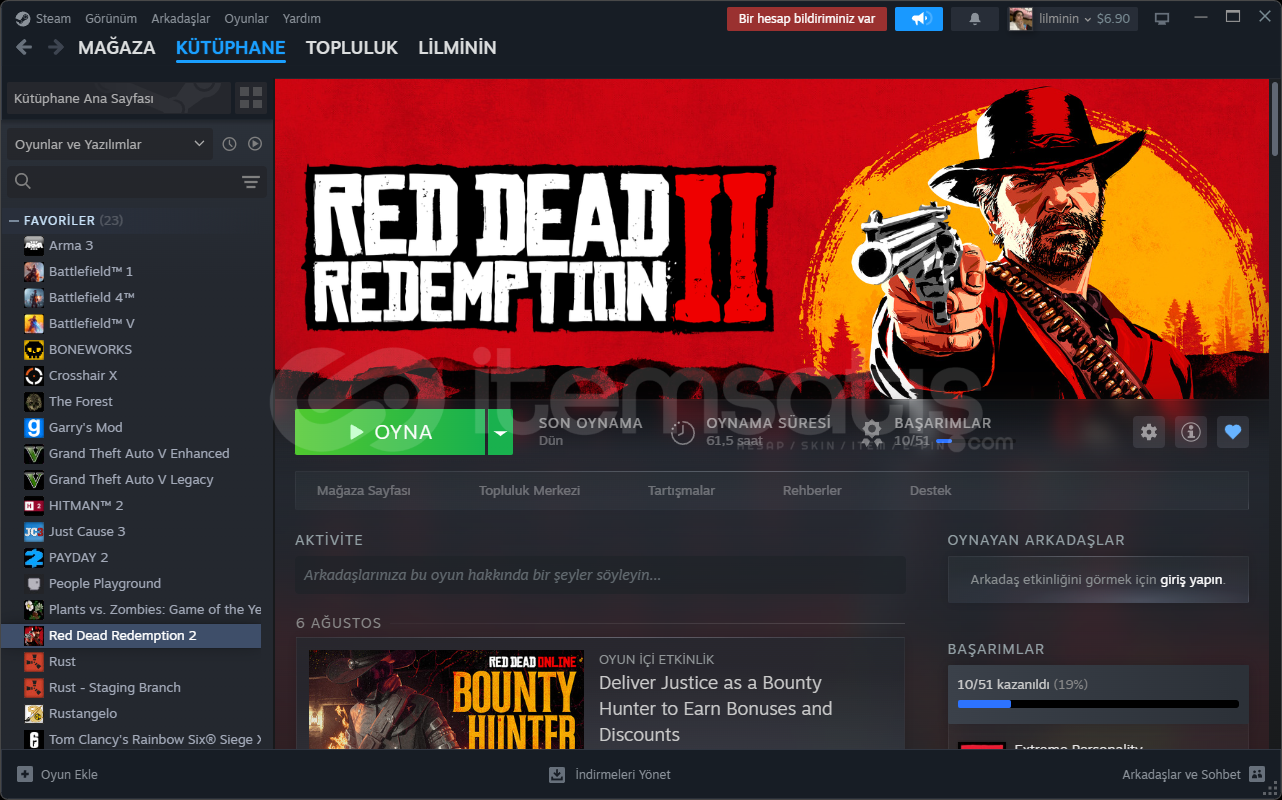Open the Görünüm menu
This screenshot has width=1282, height=800.
pyautogui.click(x=111, y=18)
